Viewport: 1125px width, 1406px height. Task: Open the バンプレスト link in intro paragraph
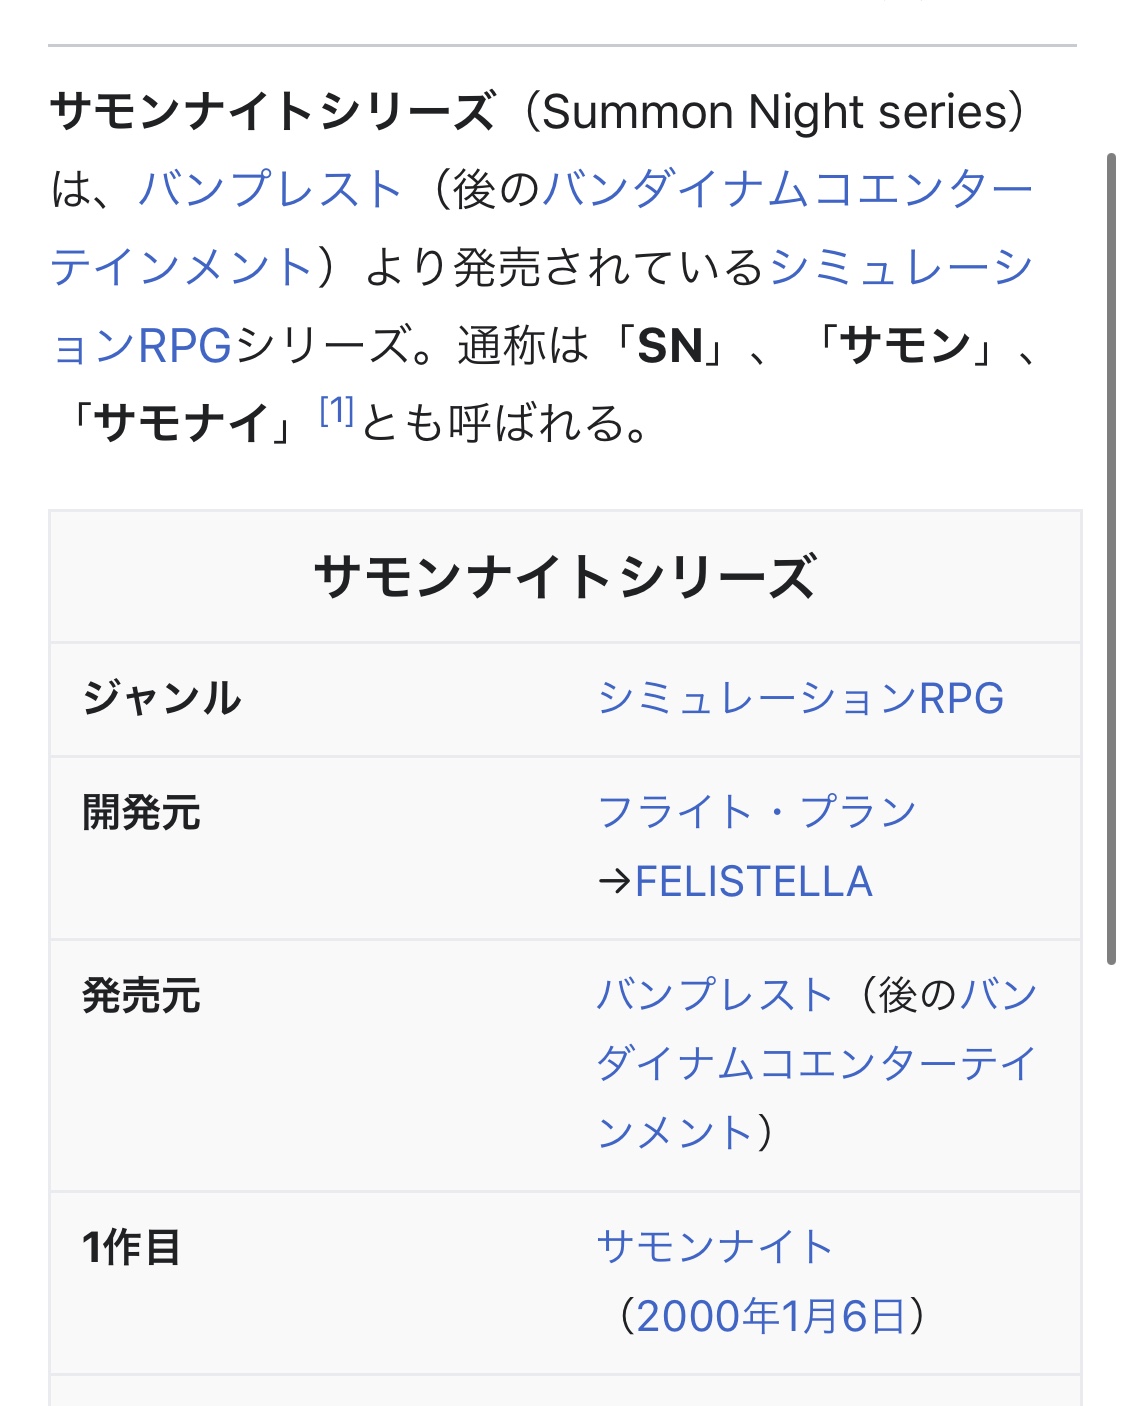click(x=270, y=189)
